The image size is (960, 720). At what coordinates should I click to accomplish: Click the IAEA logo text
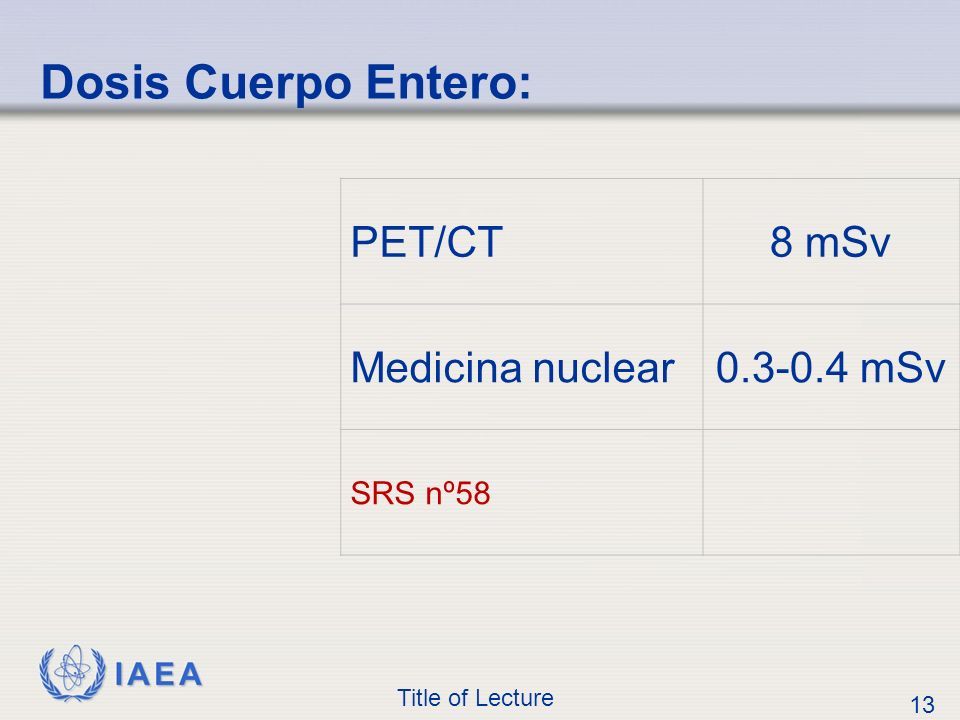(159, 675)
